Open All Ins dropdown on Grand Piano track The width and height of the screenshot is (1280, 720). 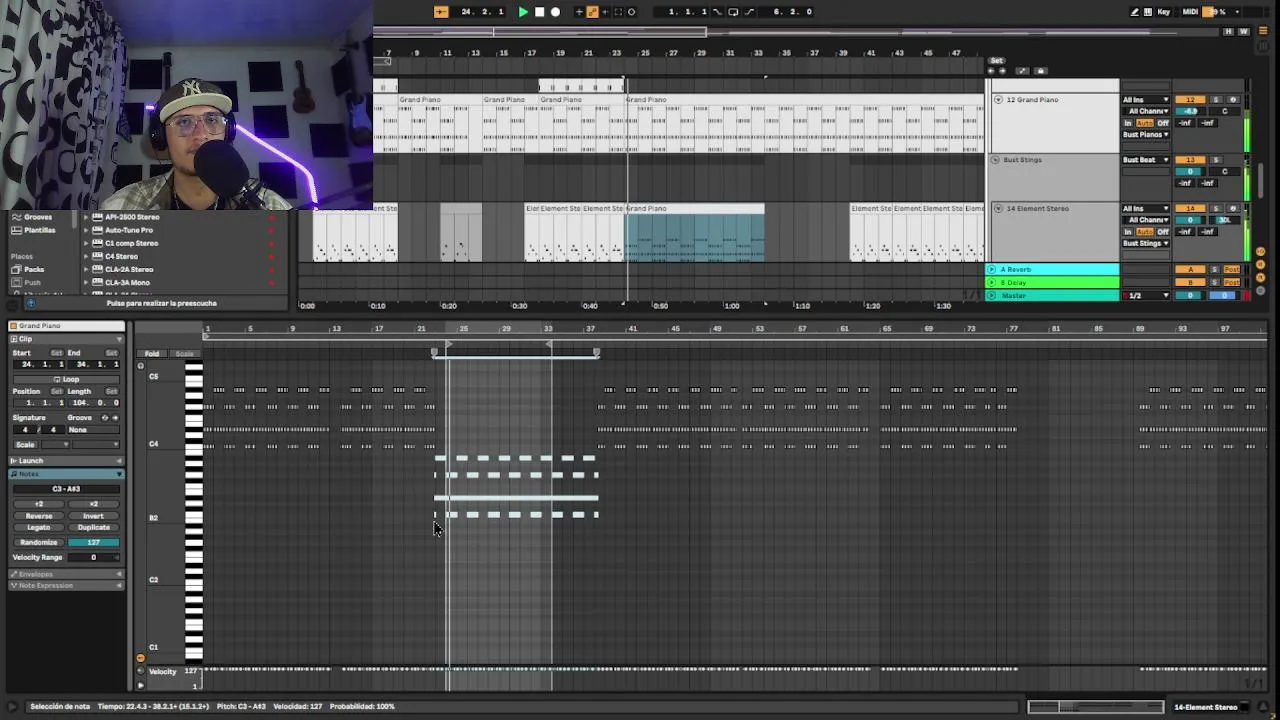[1145, 100]
